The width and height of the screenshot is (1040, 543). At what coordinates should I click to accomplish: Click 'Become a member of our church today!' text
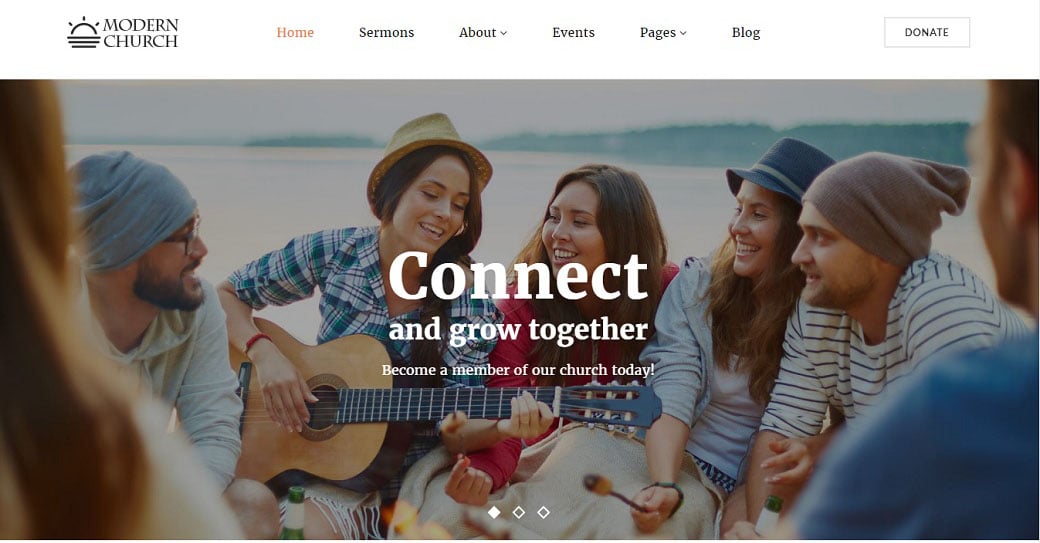click(518, 370)
